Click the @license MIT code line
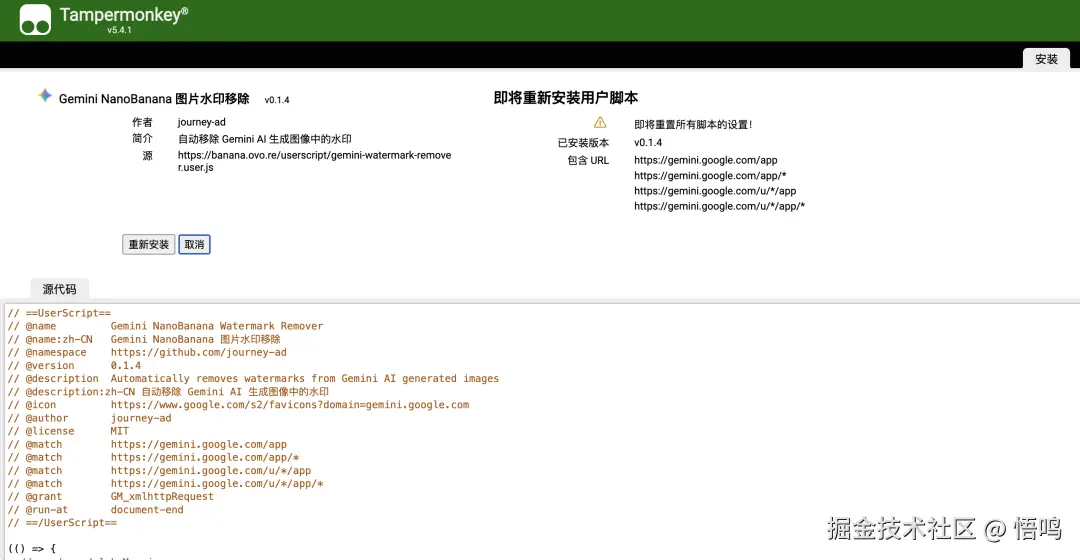 (68, 431)
